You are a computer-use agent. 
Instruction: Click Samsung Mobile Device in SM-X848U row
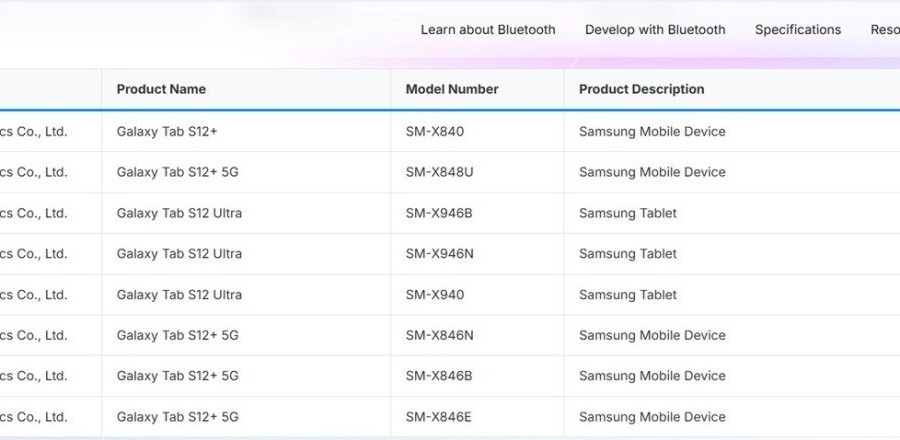[x=652, y=172]
